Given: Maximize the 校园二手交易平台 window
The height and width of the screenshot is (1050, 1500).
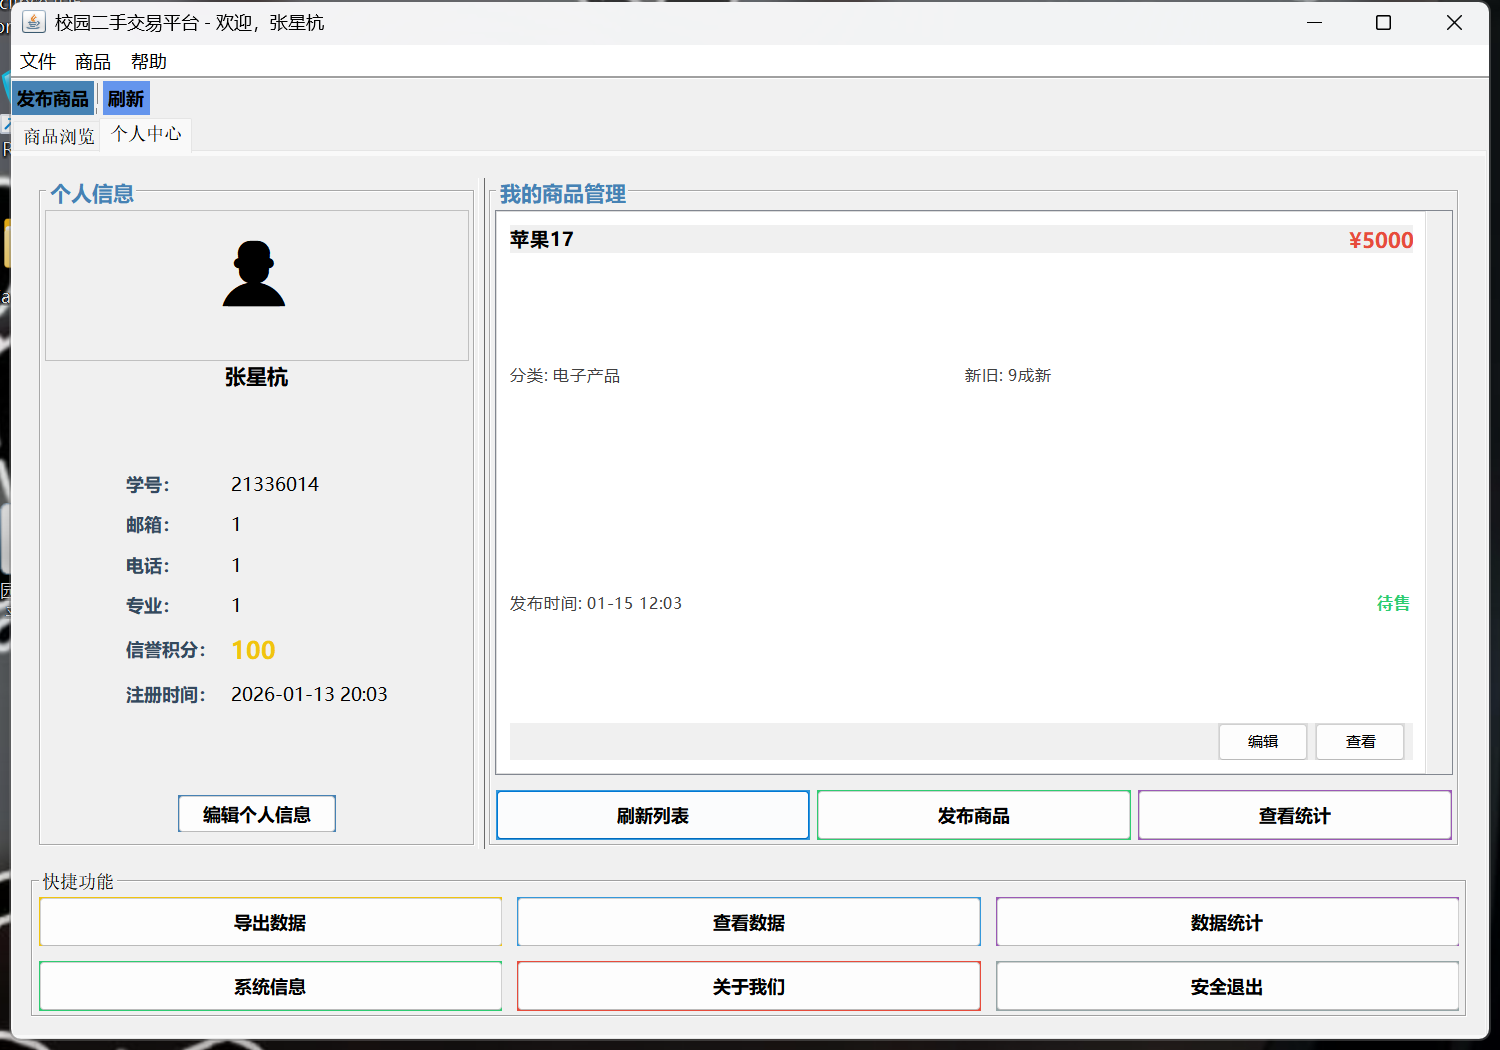Looking at the screenshot, I should (1384, 22).
